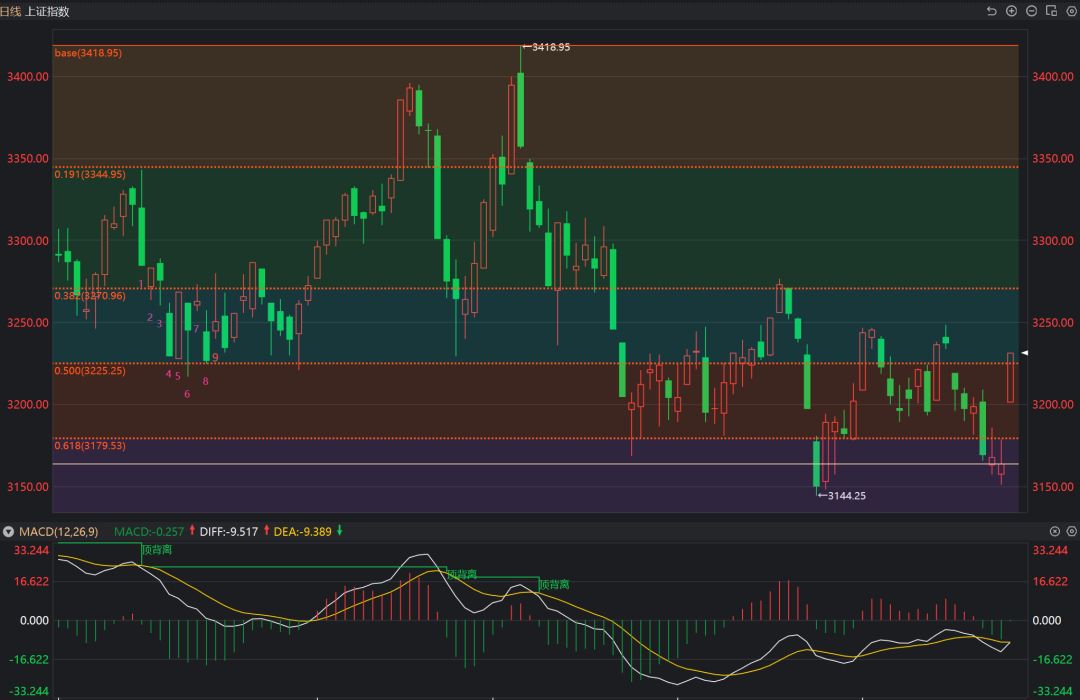Click the 0.500(3225.25) Fibonacci level label
The height and width of the screenshot is (700, 1080).
[x=90, y=371]
